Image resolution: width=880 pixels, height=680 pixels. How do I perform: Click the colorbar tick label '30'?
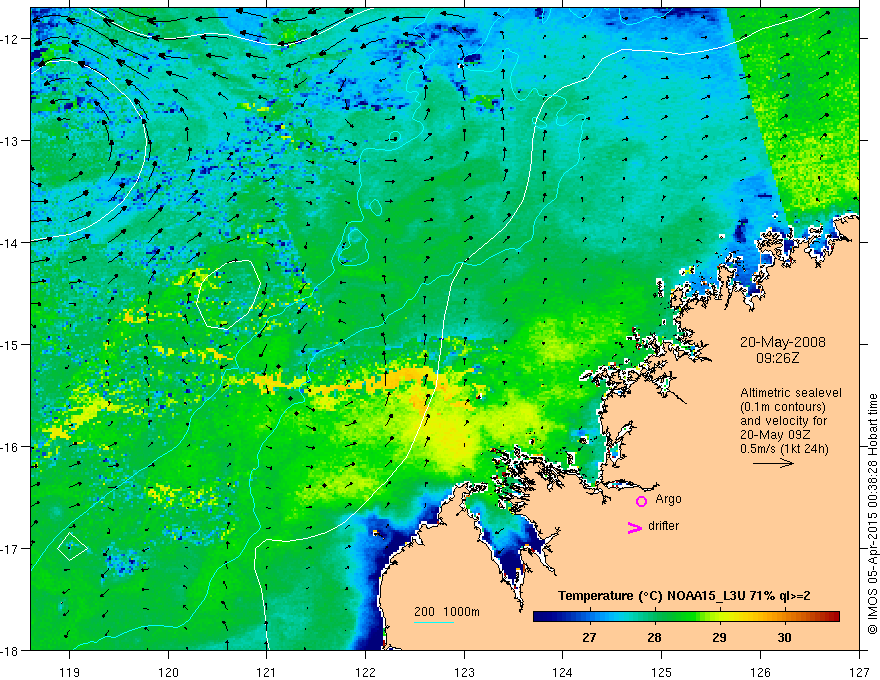(x=784, y=637)
